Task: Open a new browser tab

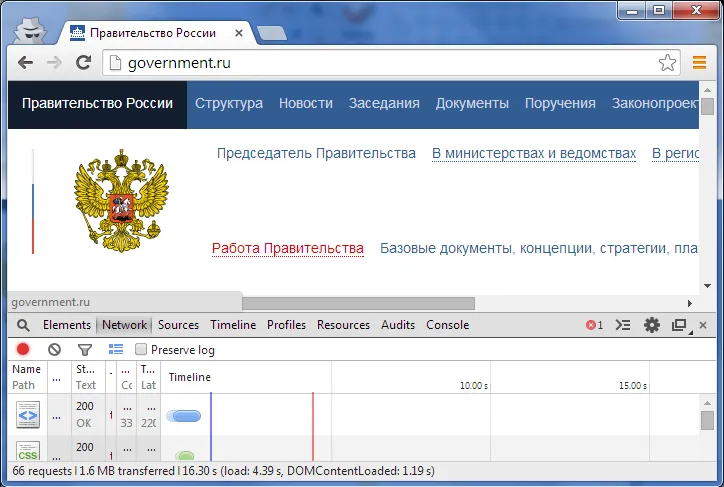Action: tap(272, 33)
